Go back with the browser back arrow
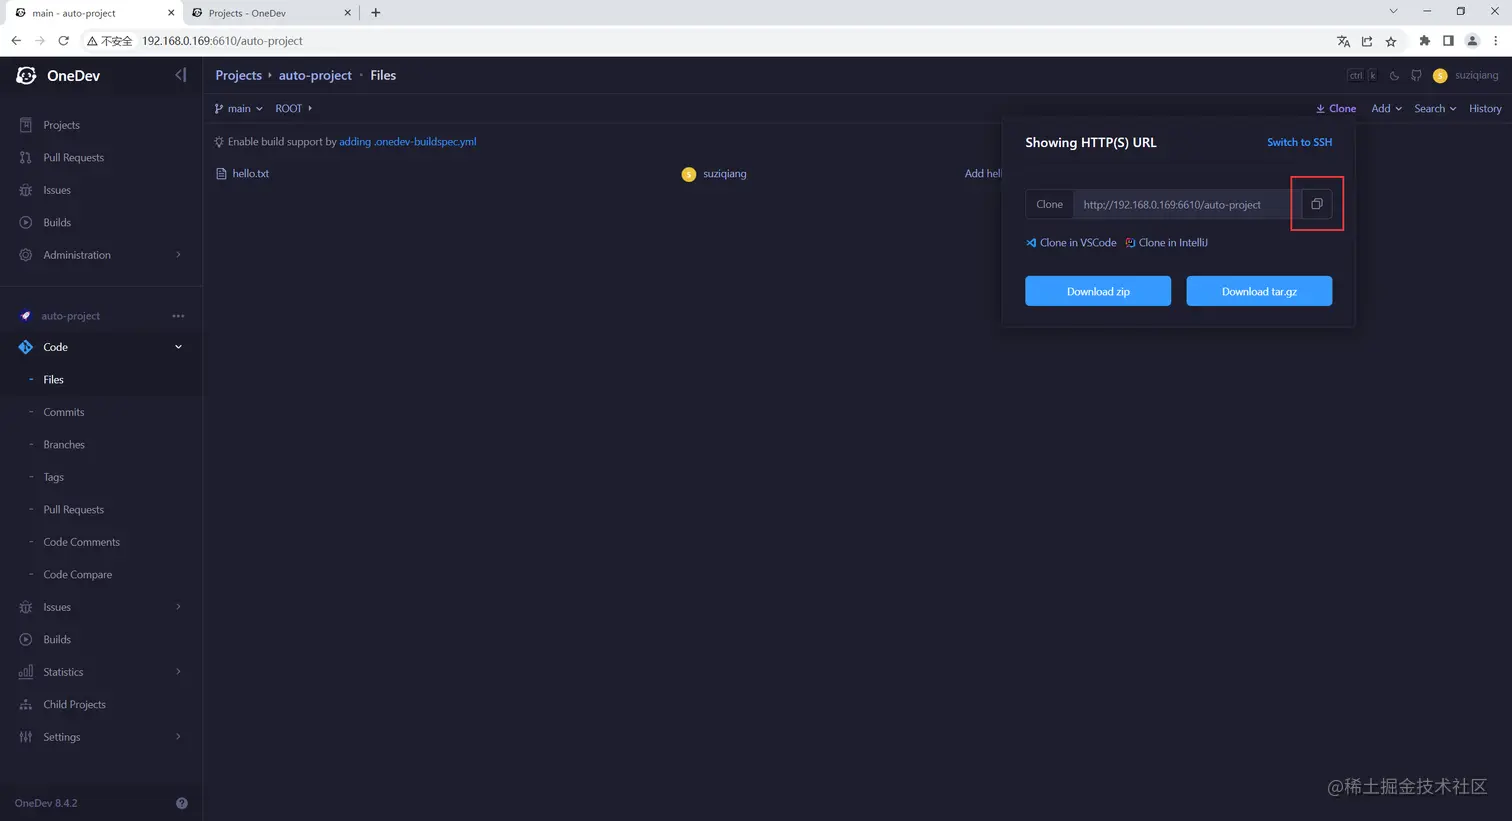Screen dimensions: 1512x821 coord(16,41)
